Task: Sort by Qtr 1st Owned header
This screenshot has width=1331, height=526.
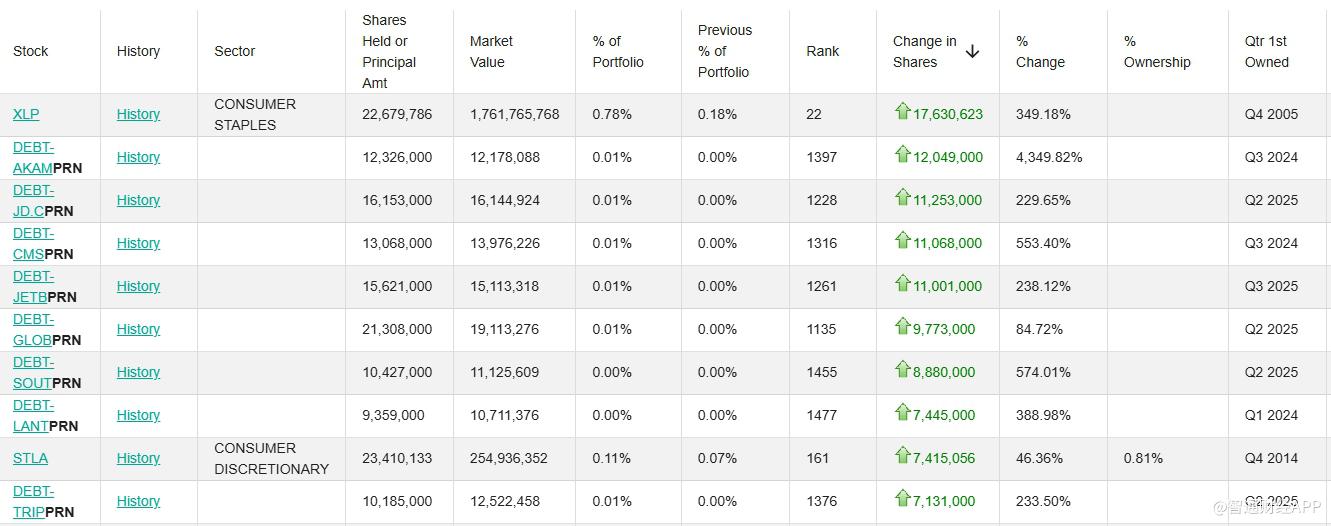Action: (x=1266, y=52)
